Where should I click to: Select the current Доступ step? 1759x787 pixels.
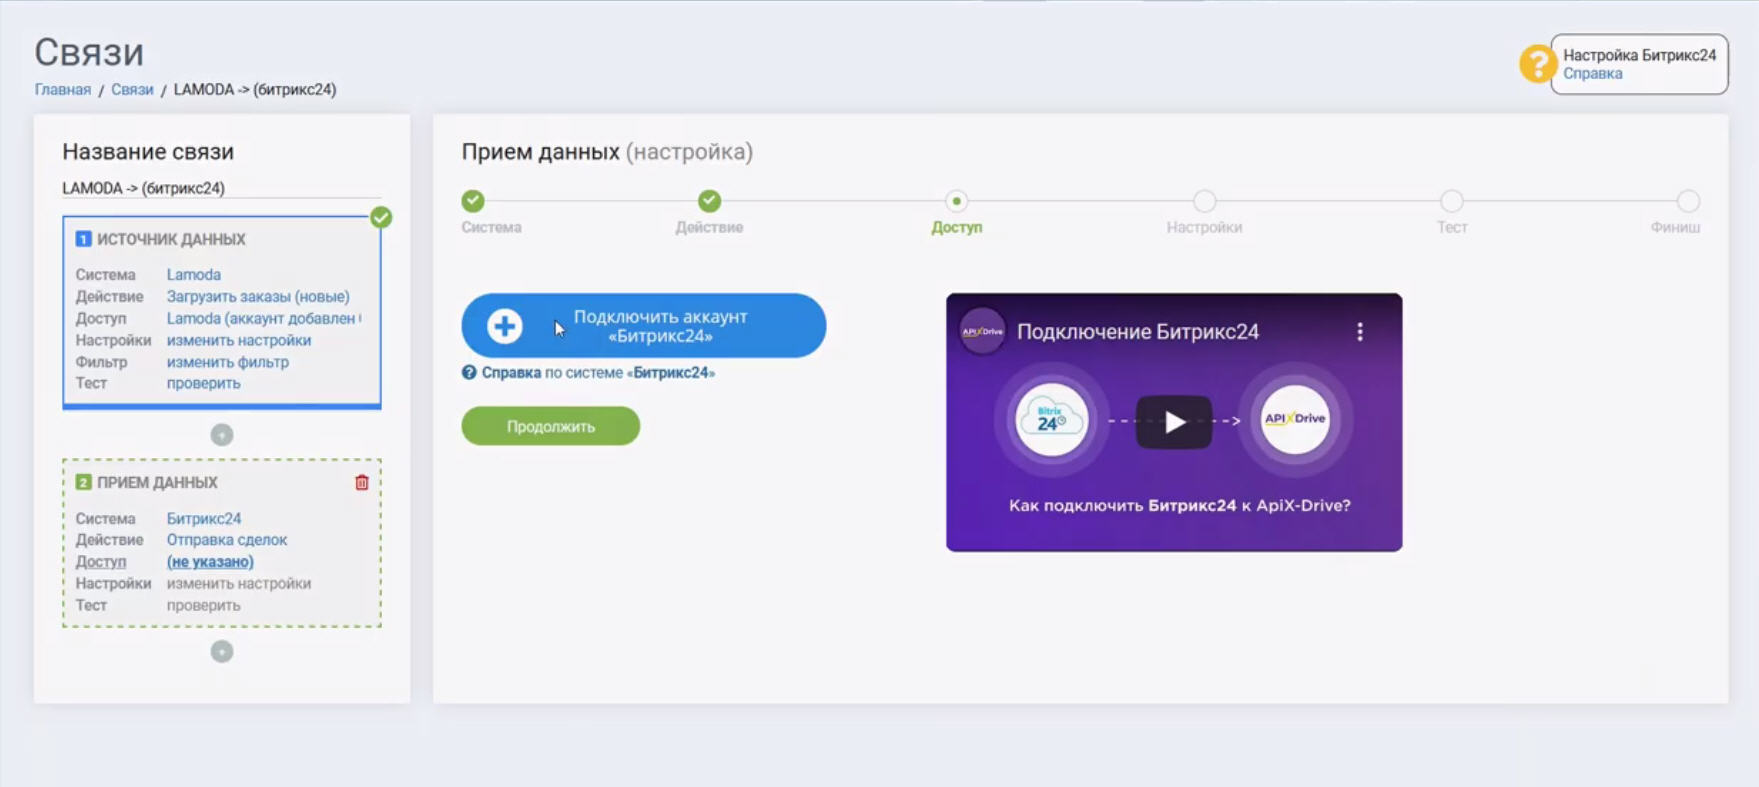click(957, 201)
